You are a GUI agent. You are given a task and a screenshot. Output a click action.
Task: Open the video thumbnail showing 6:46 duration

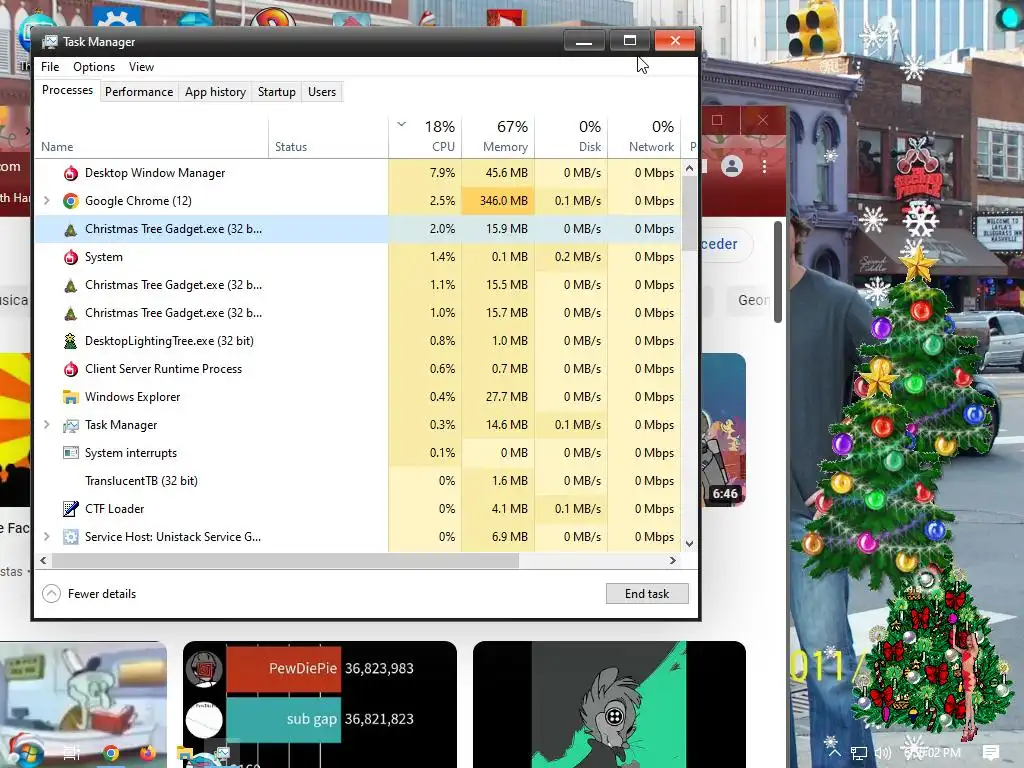pyautogui.click(x=724, y=430)
